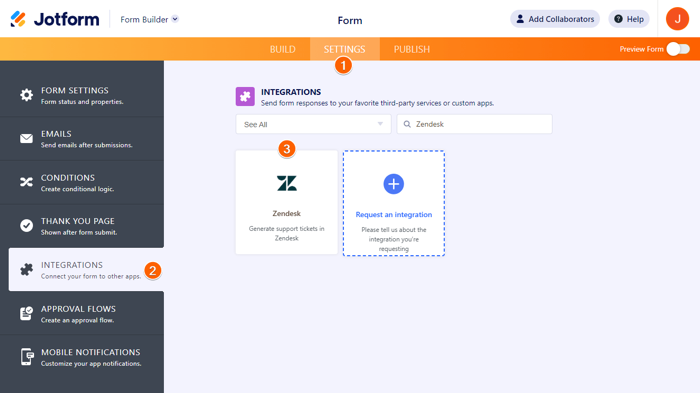
Task: Select the Emails envelope icon
Action: point(26,138)
